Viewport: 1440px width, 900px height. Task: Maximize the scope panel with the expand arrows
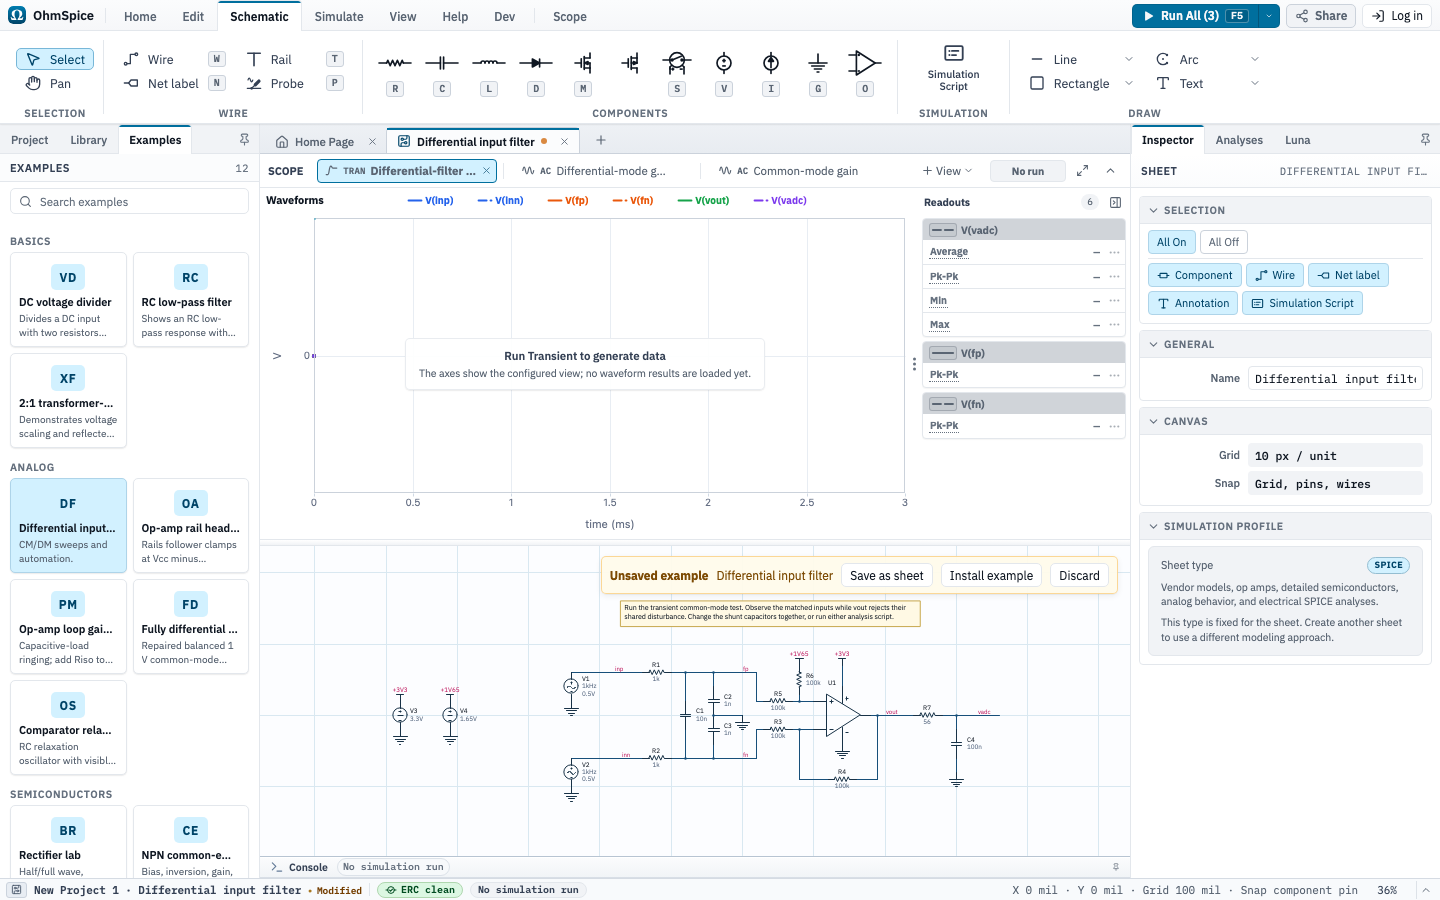pyautogui.click(x=1082, y=171)
